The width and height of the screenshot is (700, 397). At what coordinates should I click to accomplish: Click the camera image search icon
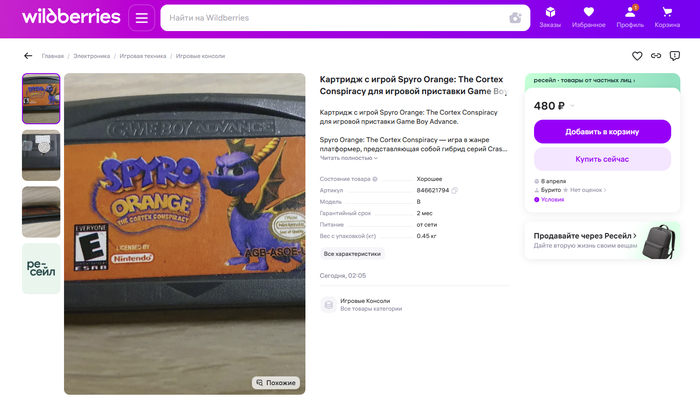515,18
